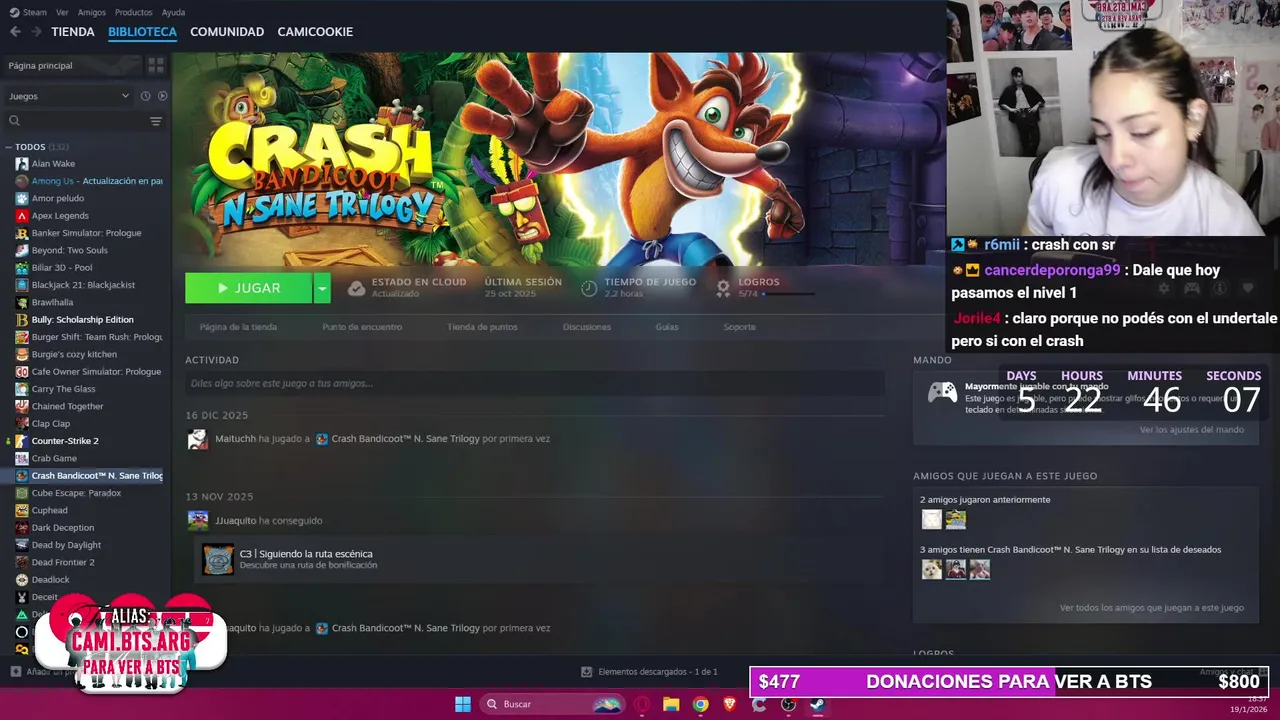The image size is (1280, 720).
Task: Open OBS Studio from taskbar
Action: click(788, 704)
